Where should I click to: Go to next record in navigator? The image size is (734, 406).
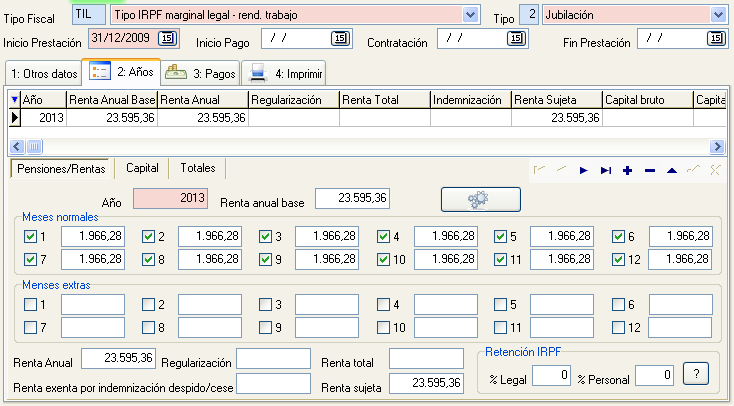click(x=583, y=170)
